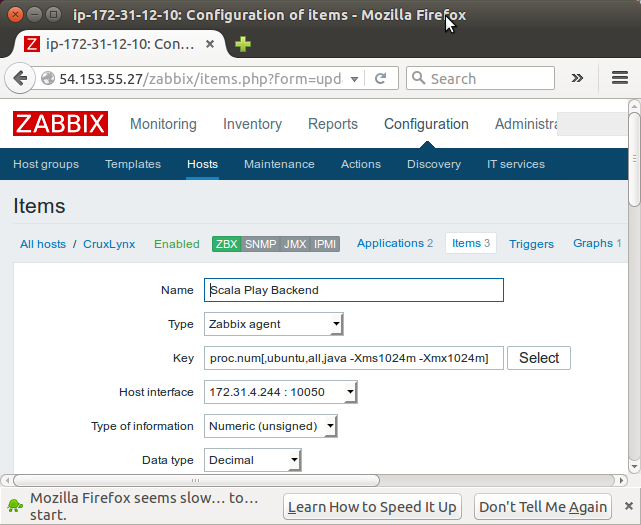Image resolution: width=641 pixels, height=525 pixels.
Task: Open the IT services submenu
Action: tap(515, 164)
